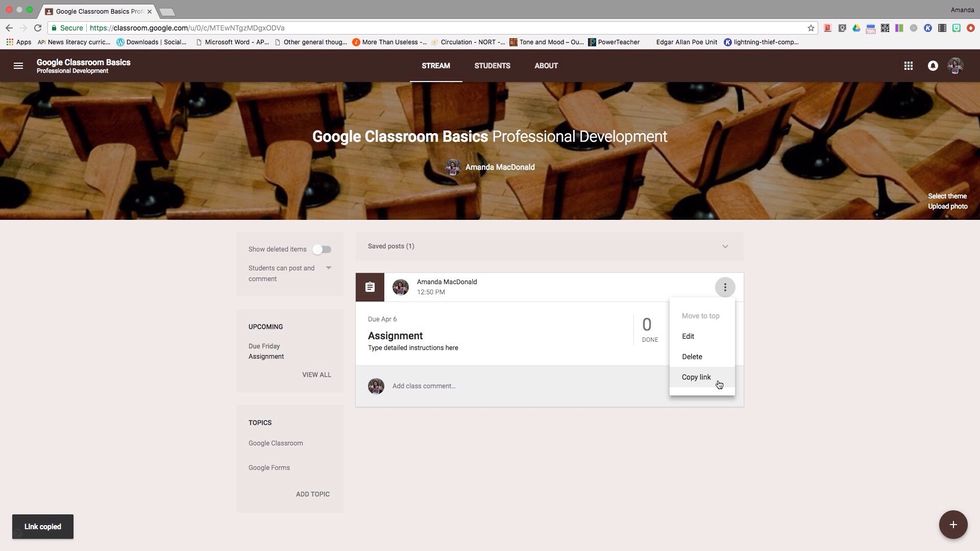Open the post's three-dot options menu
980x551 pixels.
tap(725, 287)
